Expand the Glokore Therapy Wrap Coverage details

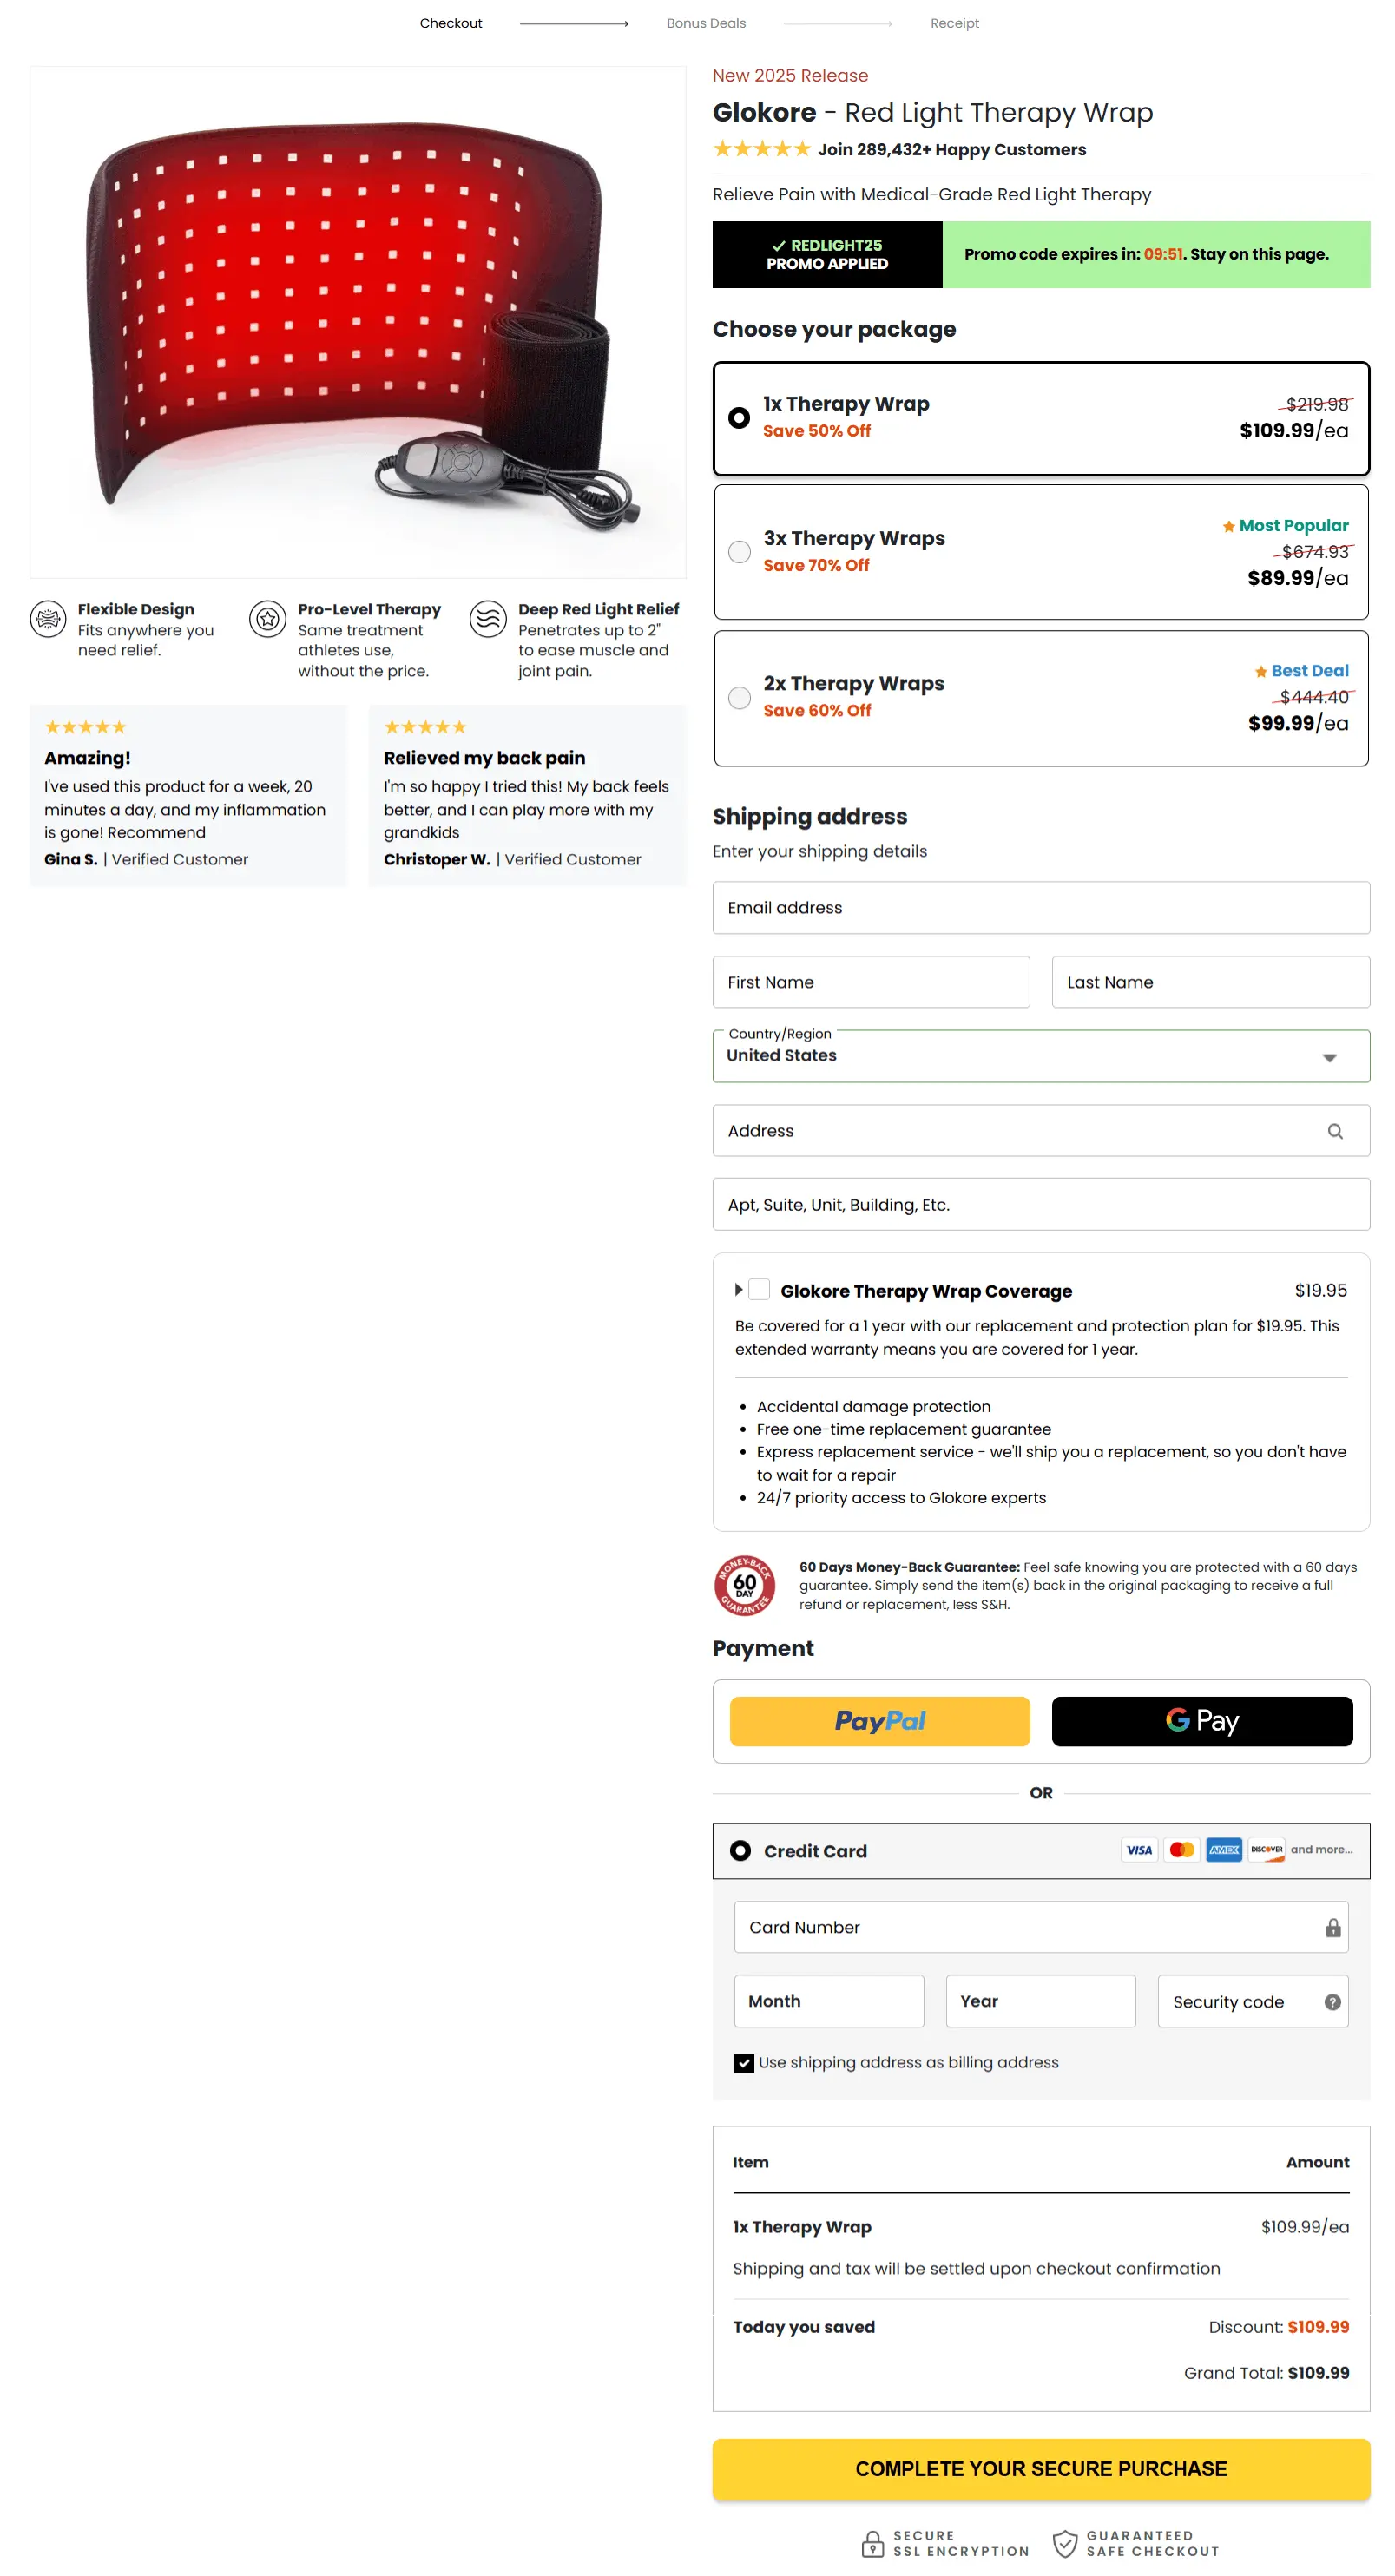click(739, 1290)
